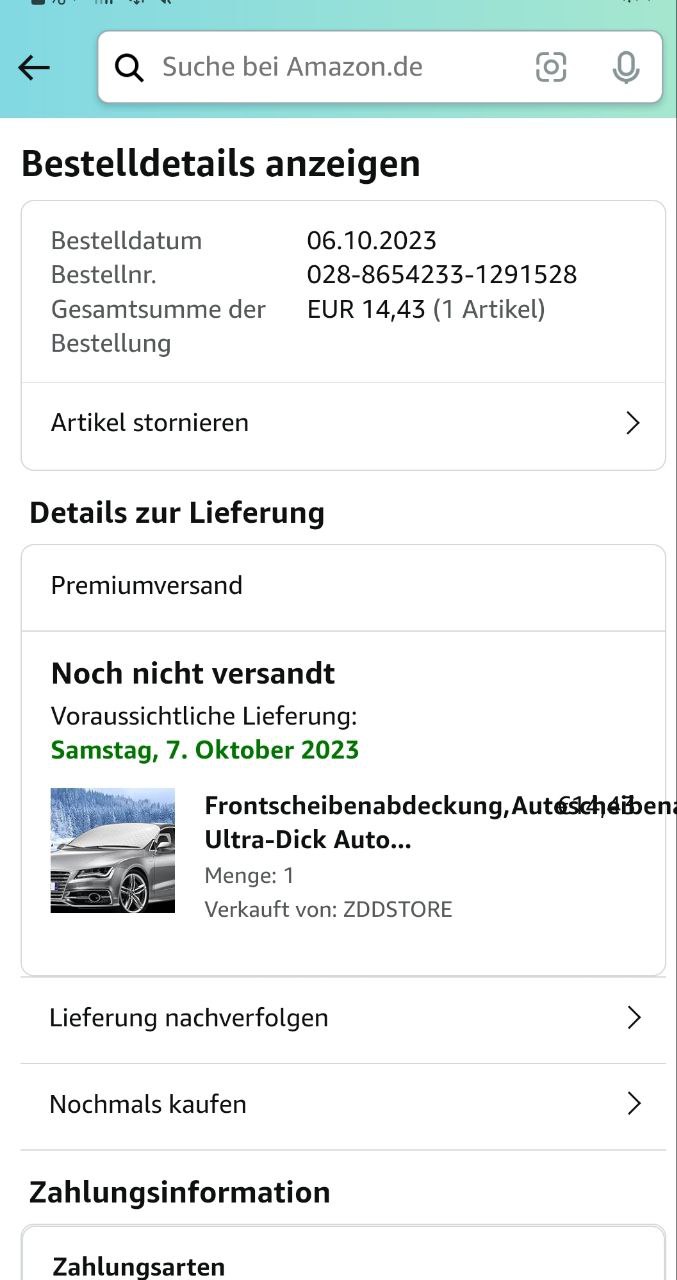Viewport: 677px width, 1280px height.
Task: Tap the magnifying glass search icon
Action: click(x=129, y=67)
